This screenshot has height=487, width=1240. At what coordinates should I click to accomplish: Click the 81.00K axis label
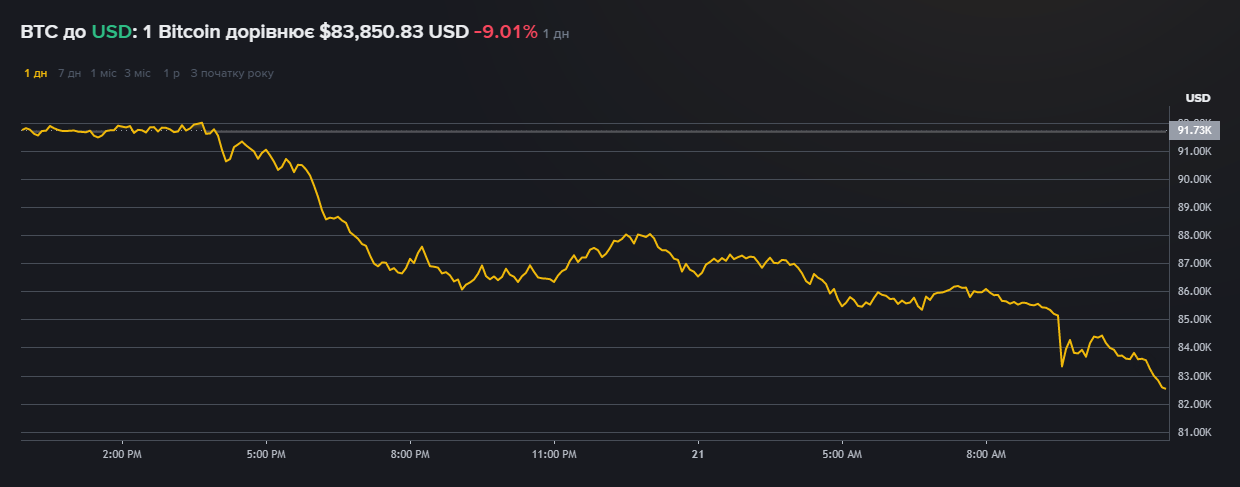click(x=1195, y=432)
